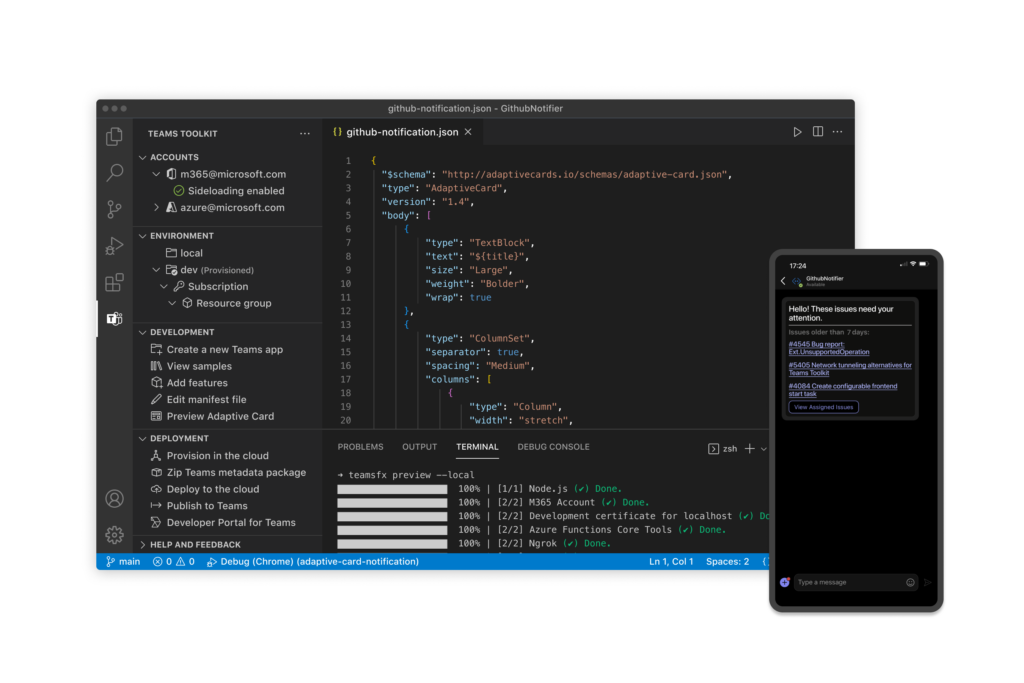Split the editor with the split icon
Screen dimensions: 1024x683
(x=816, y=131)
